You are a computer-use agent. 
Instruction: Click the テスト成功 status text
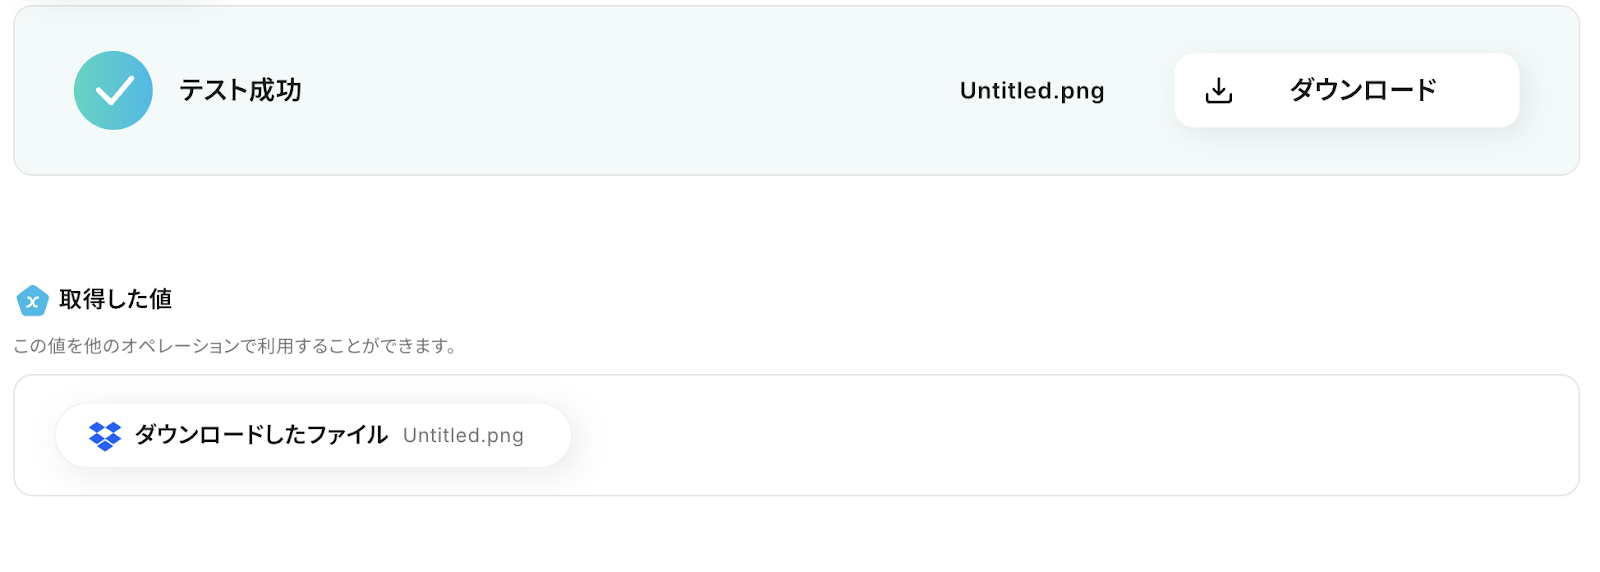tap(240, 91)
